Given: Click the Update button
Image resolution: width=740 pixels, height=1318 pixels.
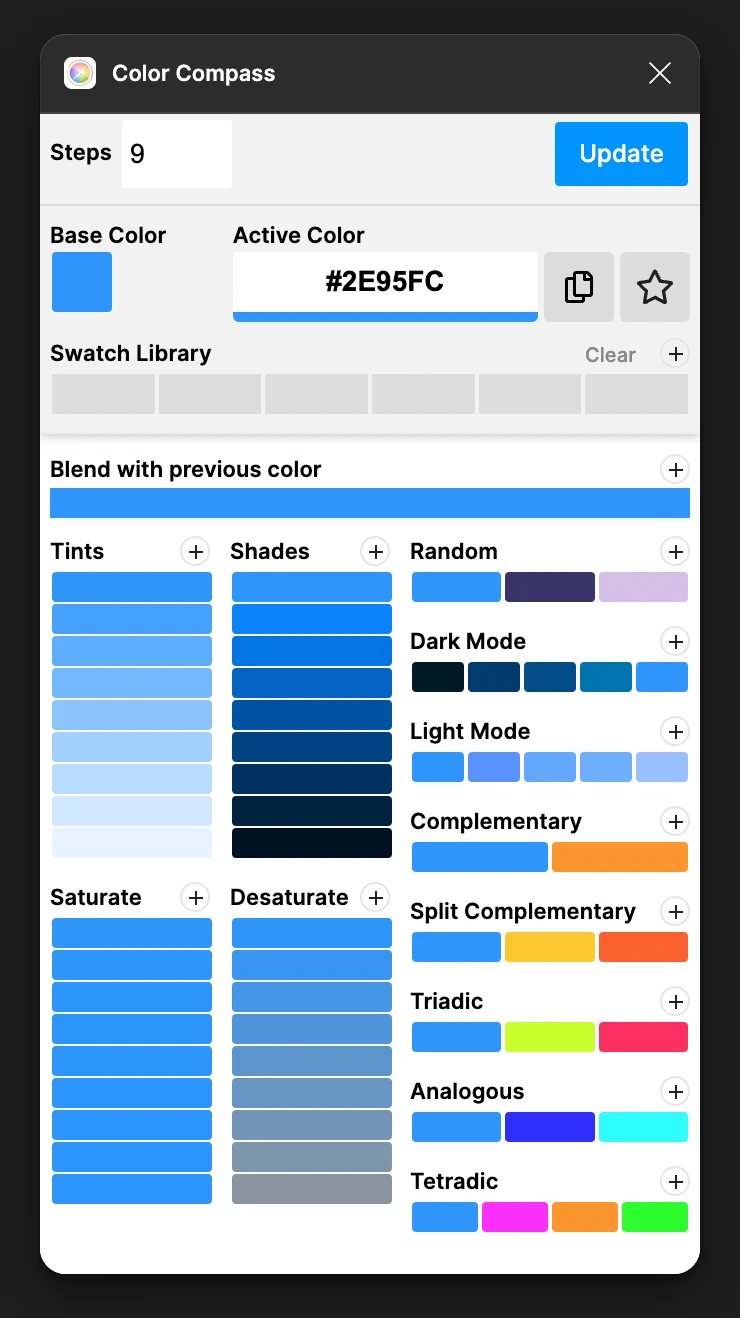Looking at the screenshot, I should 621,154.
